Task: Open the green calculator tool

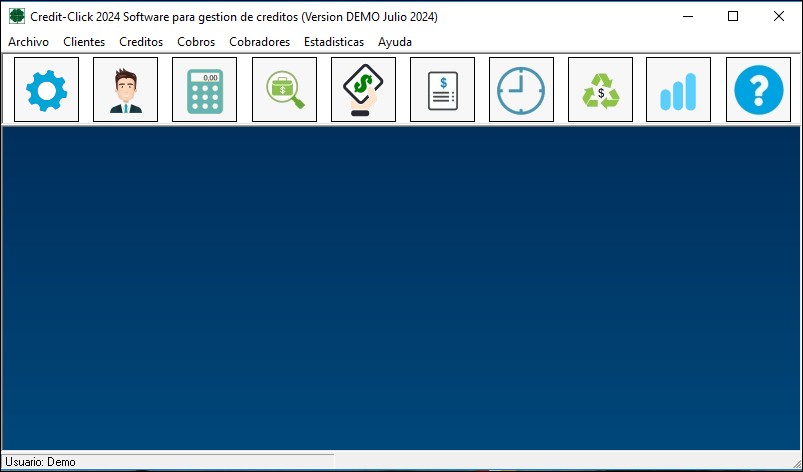Action: (x=204, y=90)
